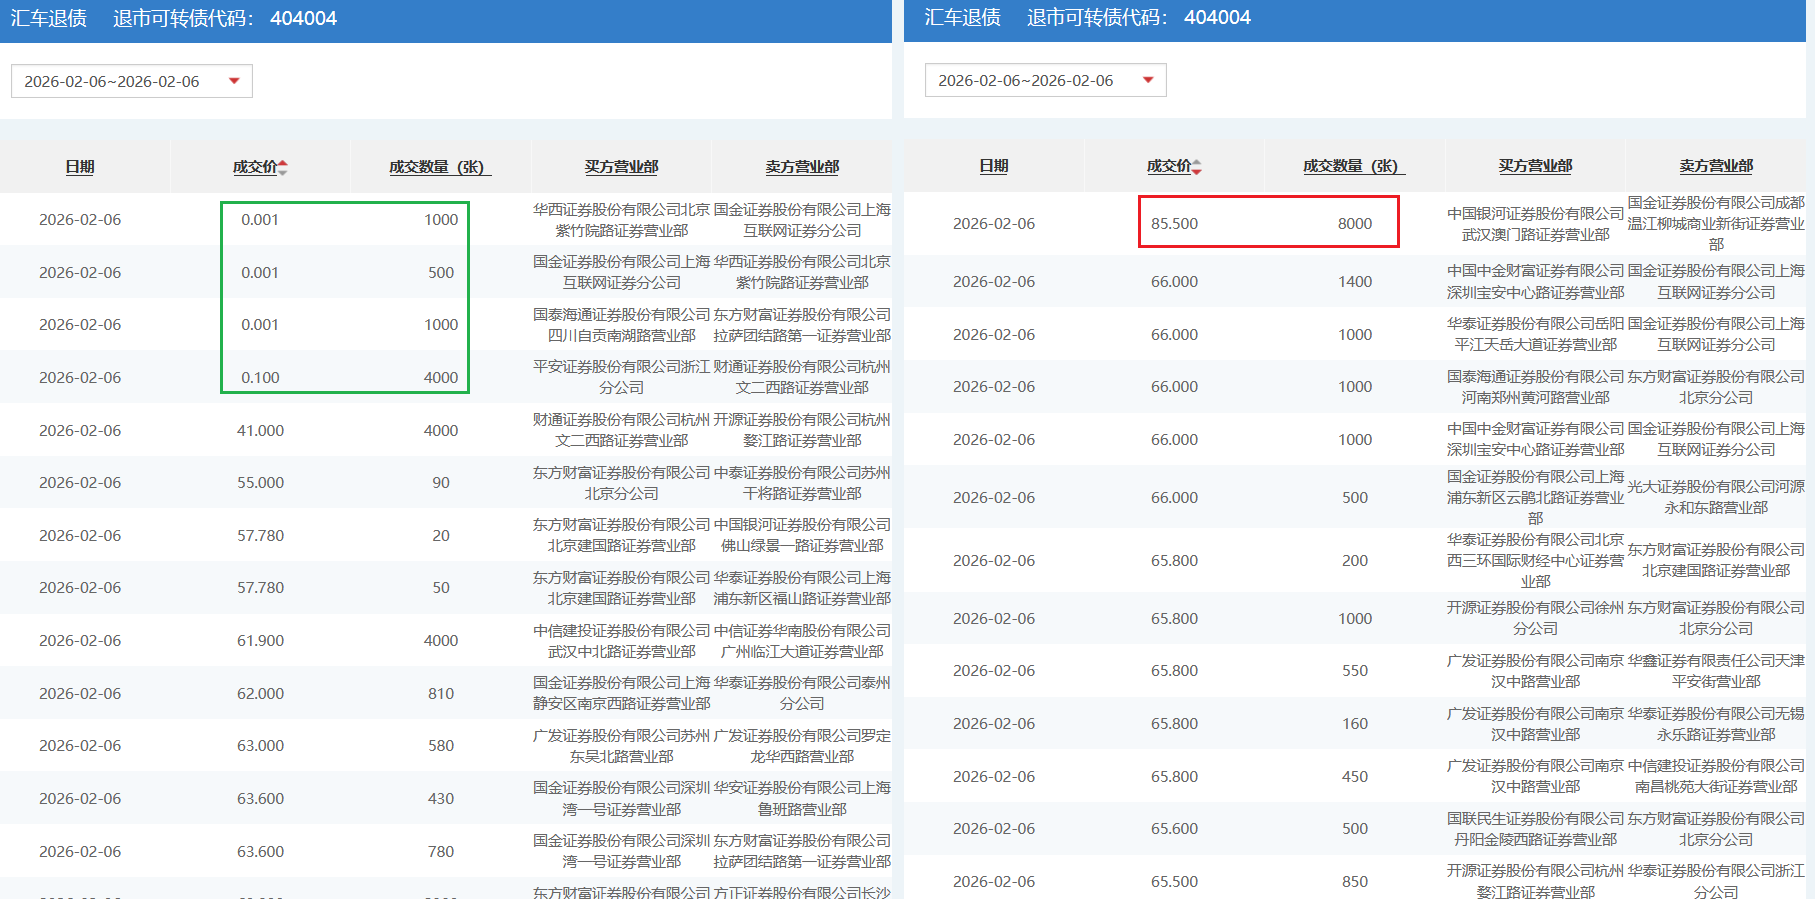The height and width of the screenshot is (899, 1815).
Task: Click seller 国金证券股份有限公司成都温江柳城商业新街证券营业部
Action: click(1716, 224)
